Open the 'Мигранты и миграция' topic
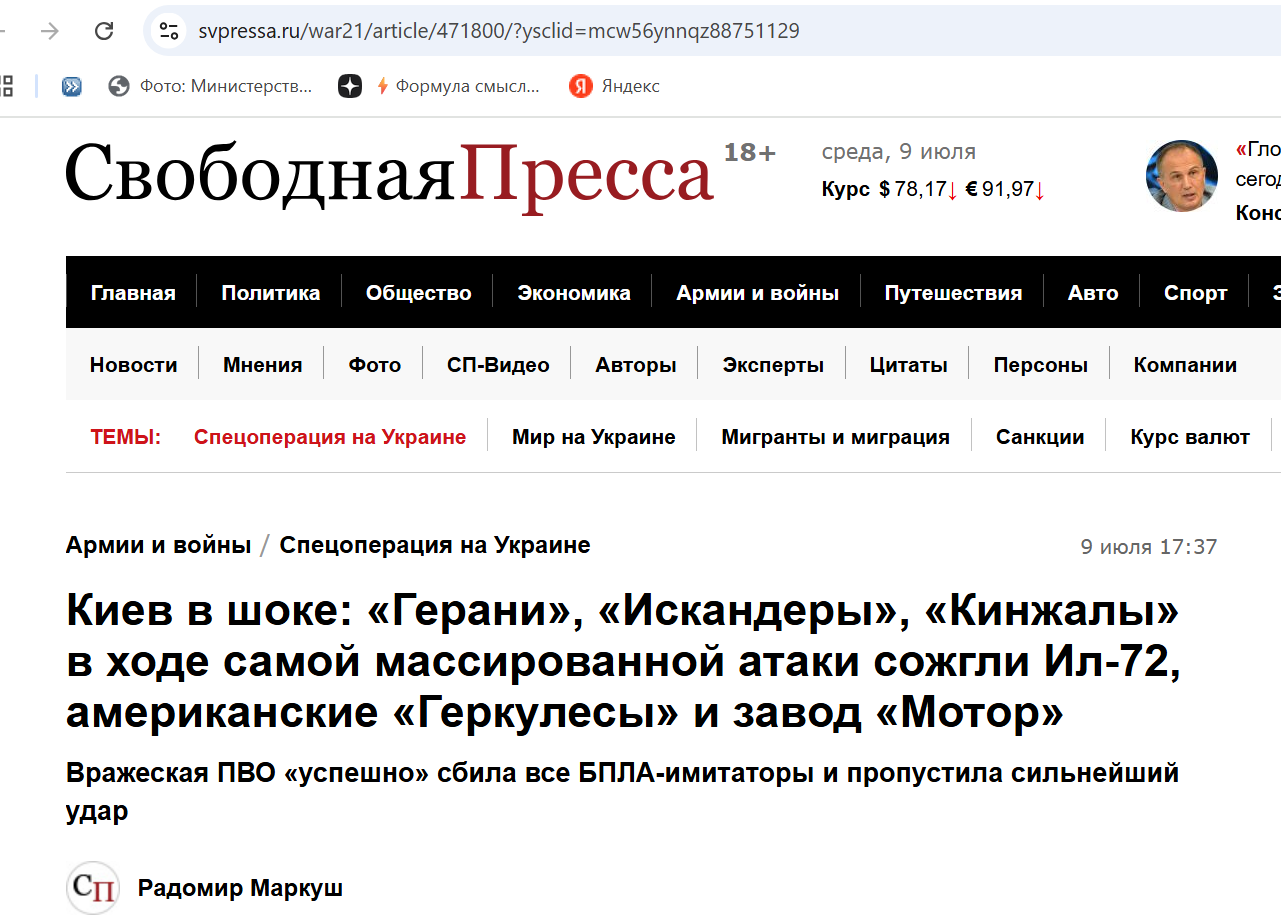 (836, 437)
